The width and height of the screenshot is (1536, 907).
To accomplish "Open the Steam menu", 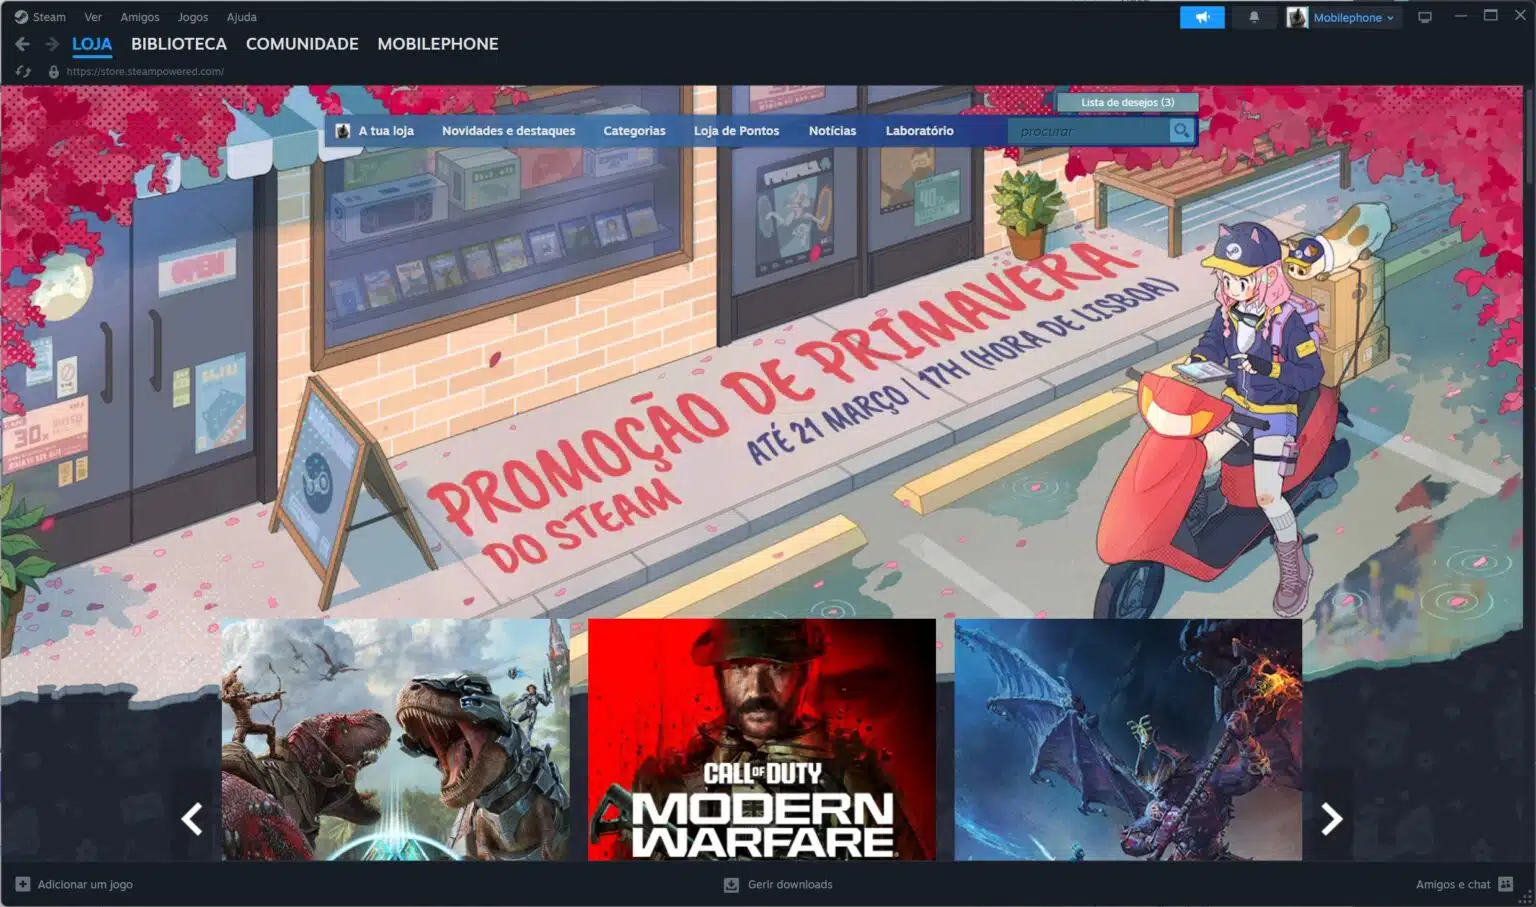I will pos(49,17).
